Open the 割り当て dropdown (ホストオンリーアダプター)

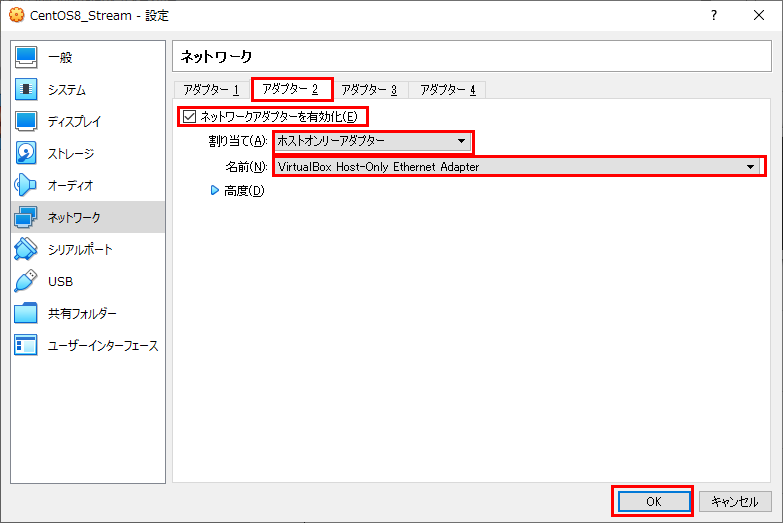(x=373, y=141)
